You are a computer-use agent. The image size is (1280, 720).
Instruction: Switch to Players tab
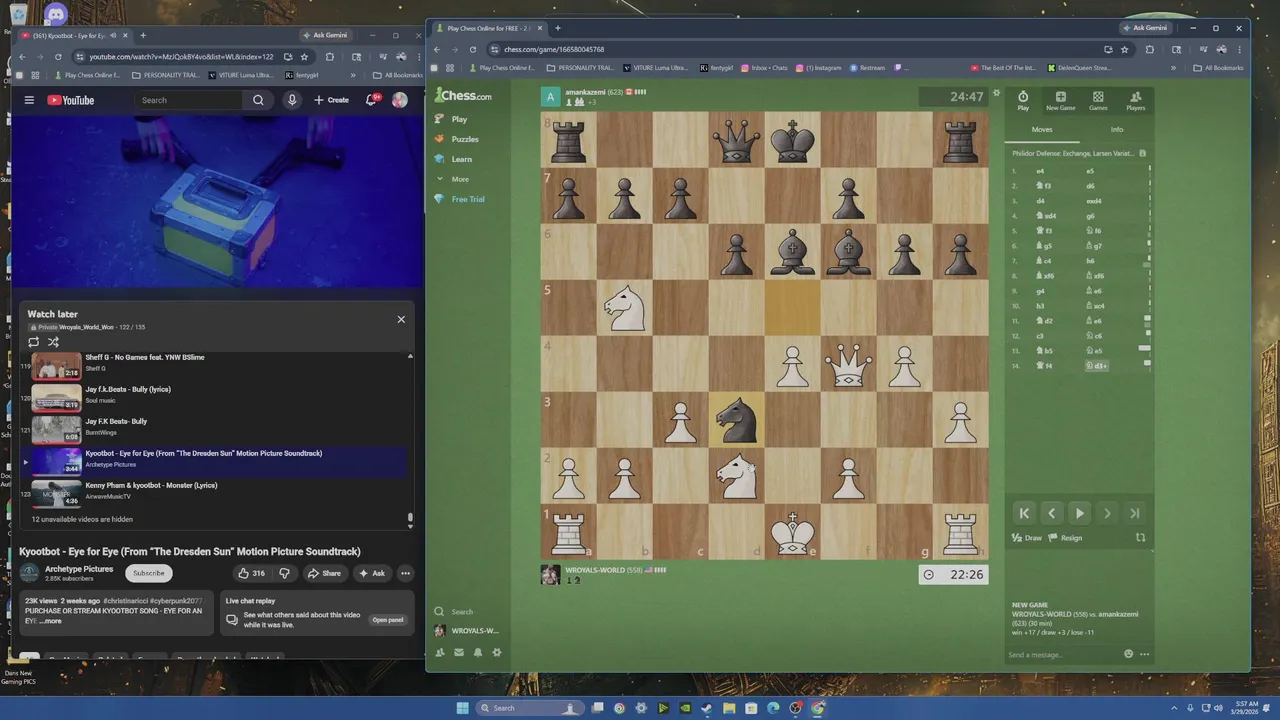point(1136,101)
